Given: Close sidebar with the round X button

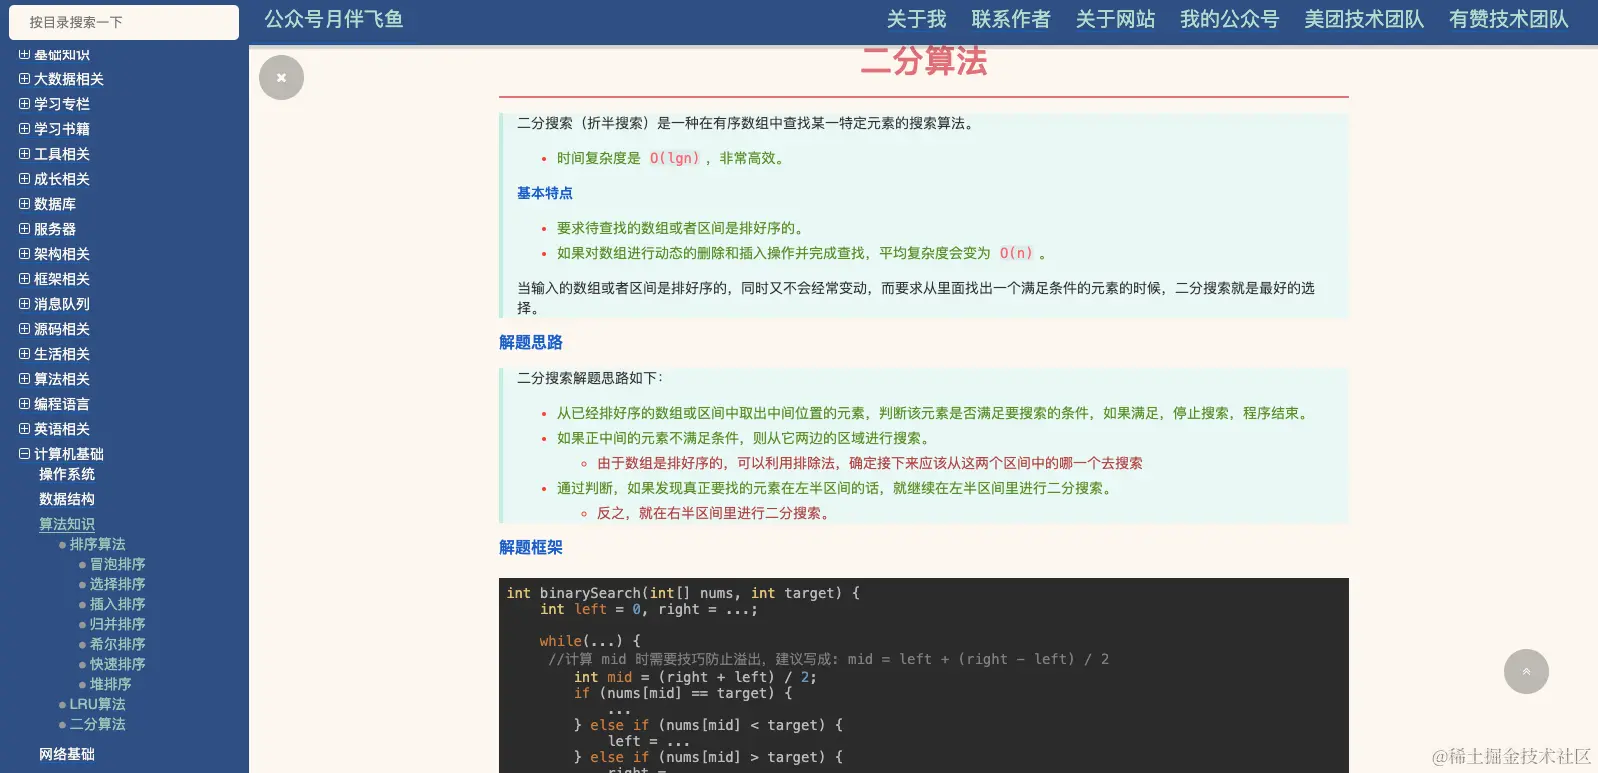Looking at the screenshot, I should (x=281, y=78).
